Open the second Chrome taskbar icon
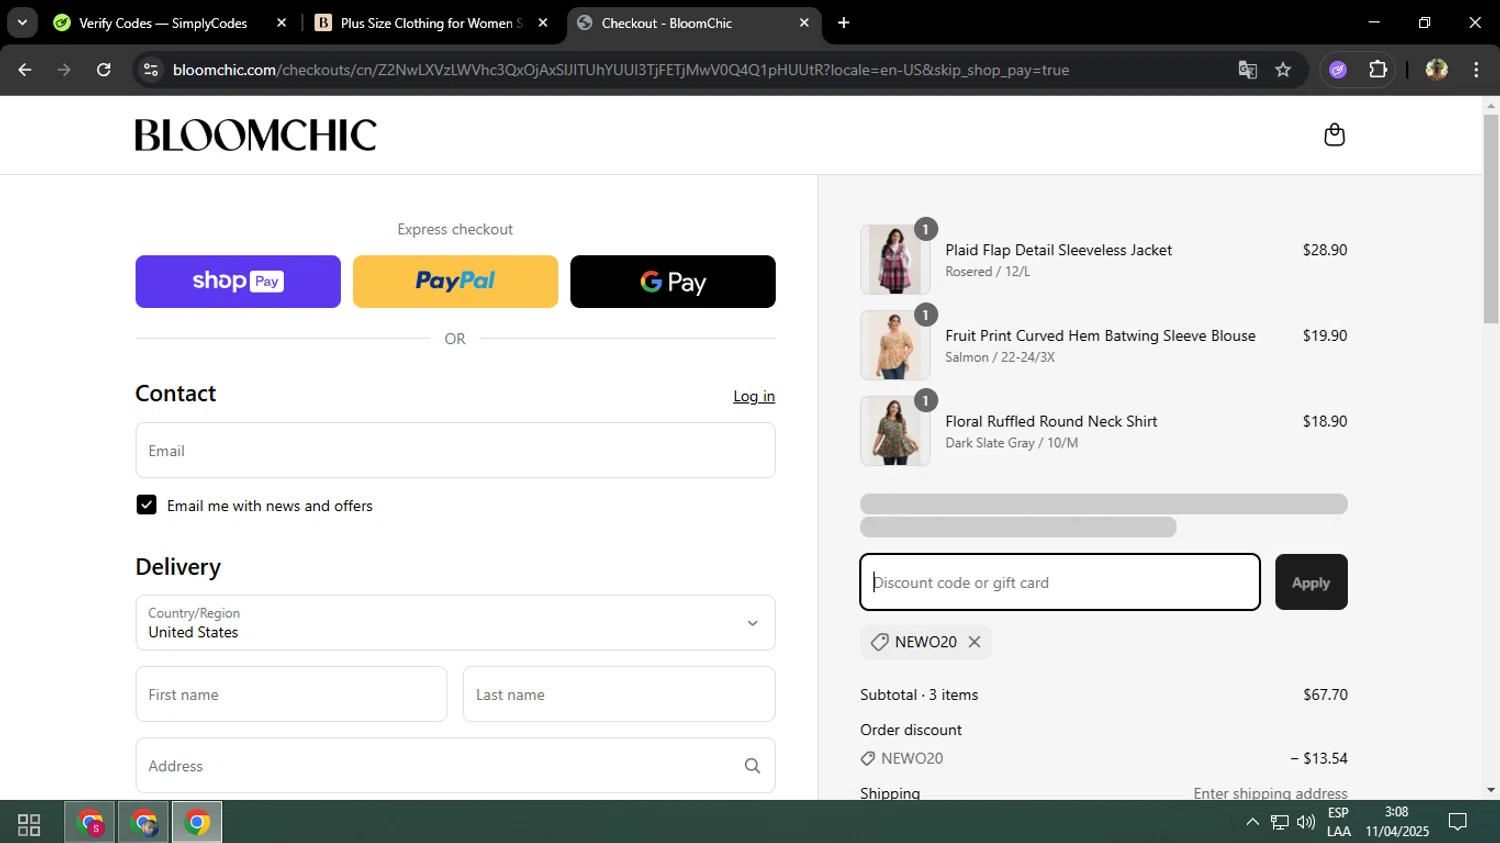 pyautogui.click(x=144, y=823)
